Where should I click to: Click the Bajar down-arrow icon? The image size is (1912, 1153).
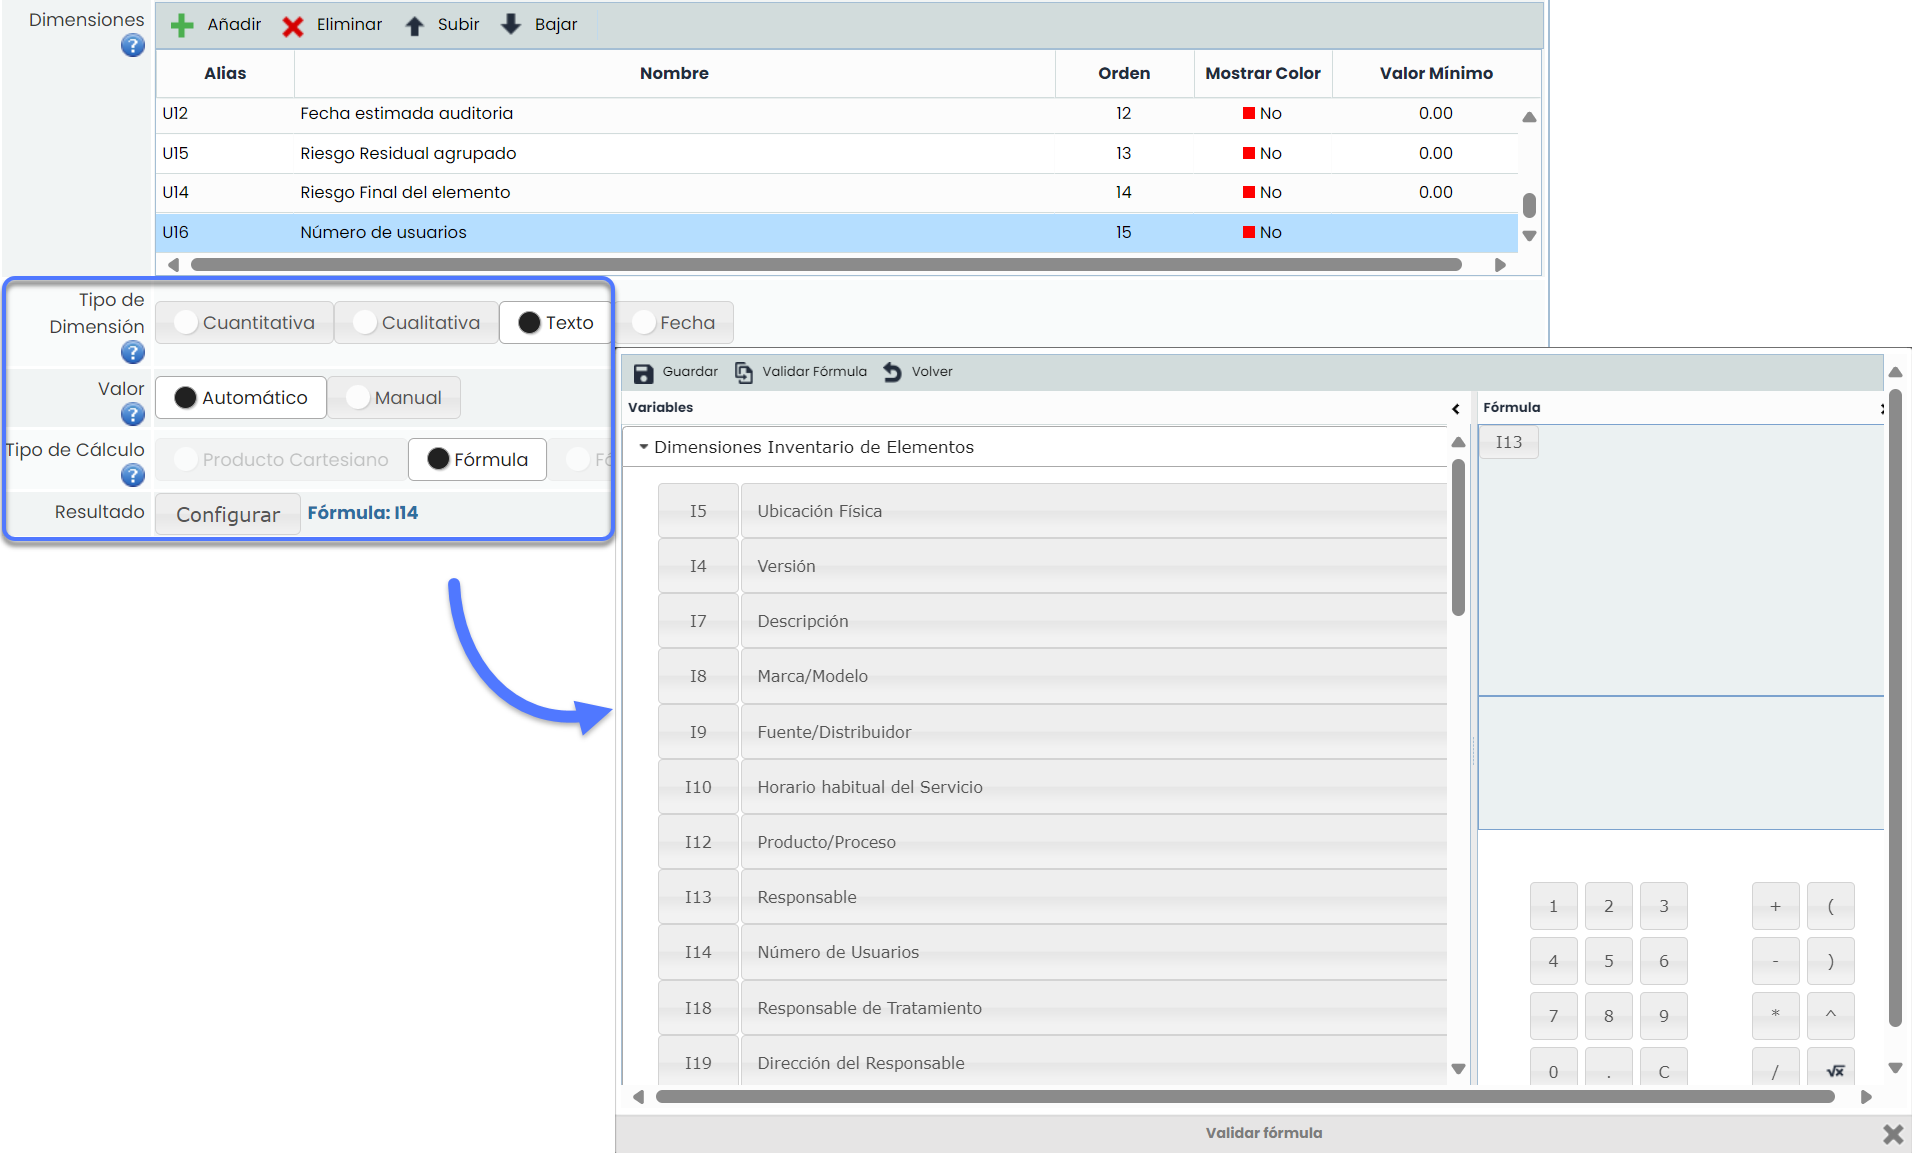point(511,25)
